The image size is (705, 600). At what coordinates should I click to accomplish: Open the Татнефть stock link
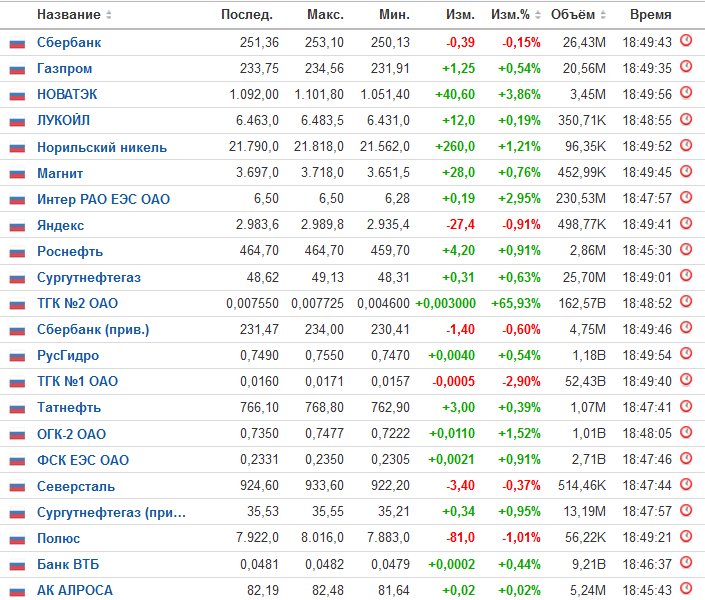point(69,407)
